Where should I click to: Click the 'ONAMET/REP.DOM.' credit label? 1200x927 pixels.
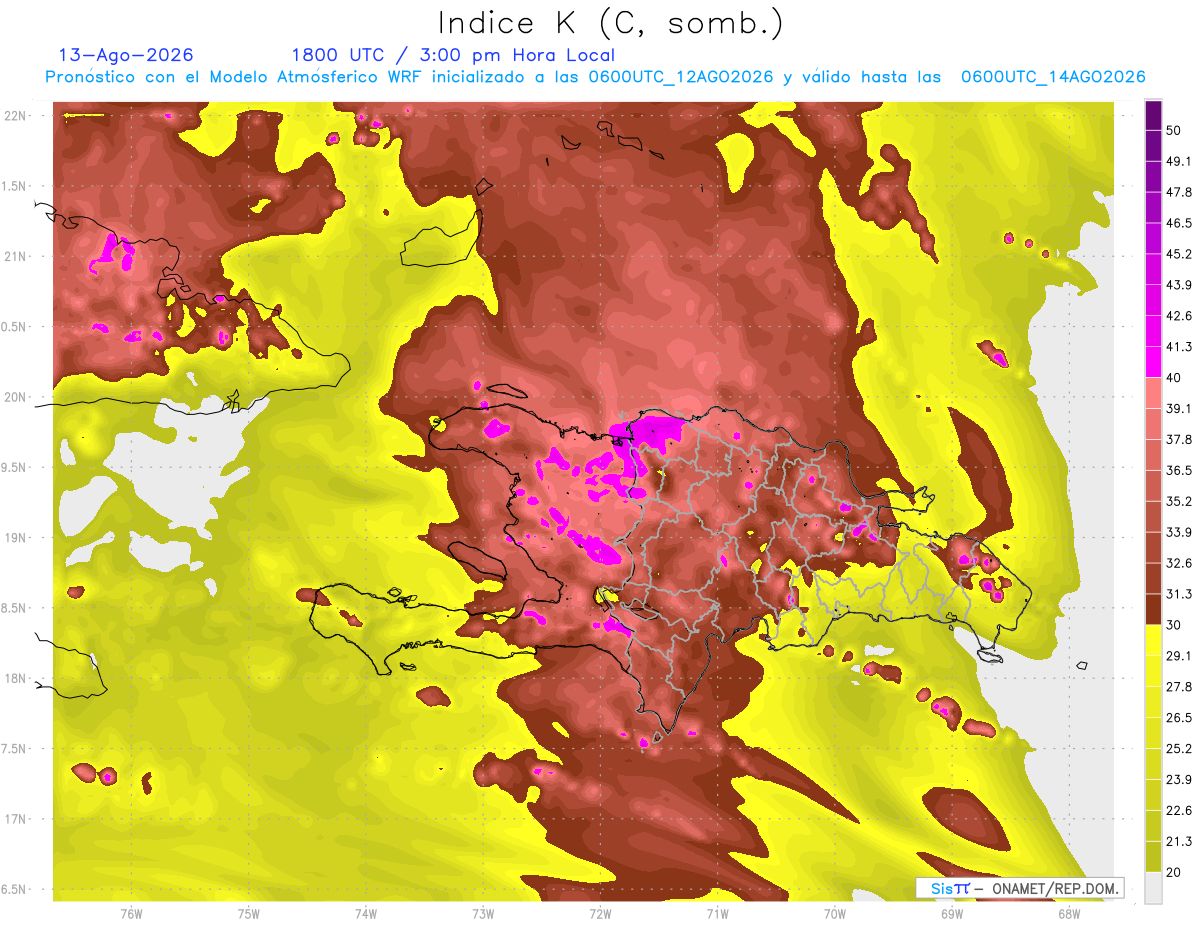1054,888
